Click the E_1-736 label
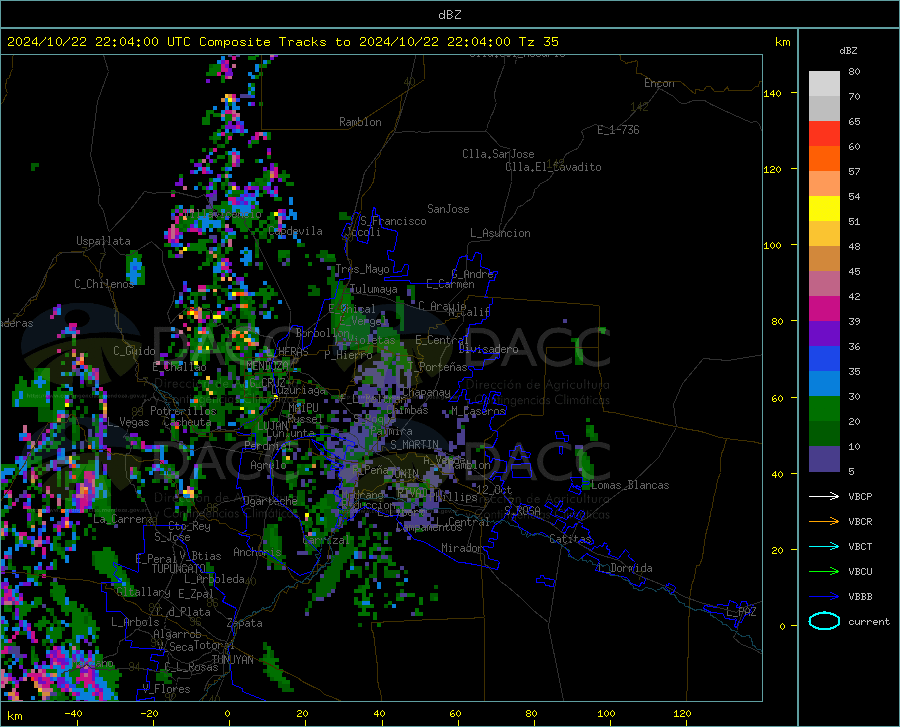Viewport: 900px width, 727px height. [x=618, y=130]
